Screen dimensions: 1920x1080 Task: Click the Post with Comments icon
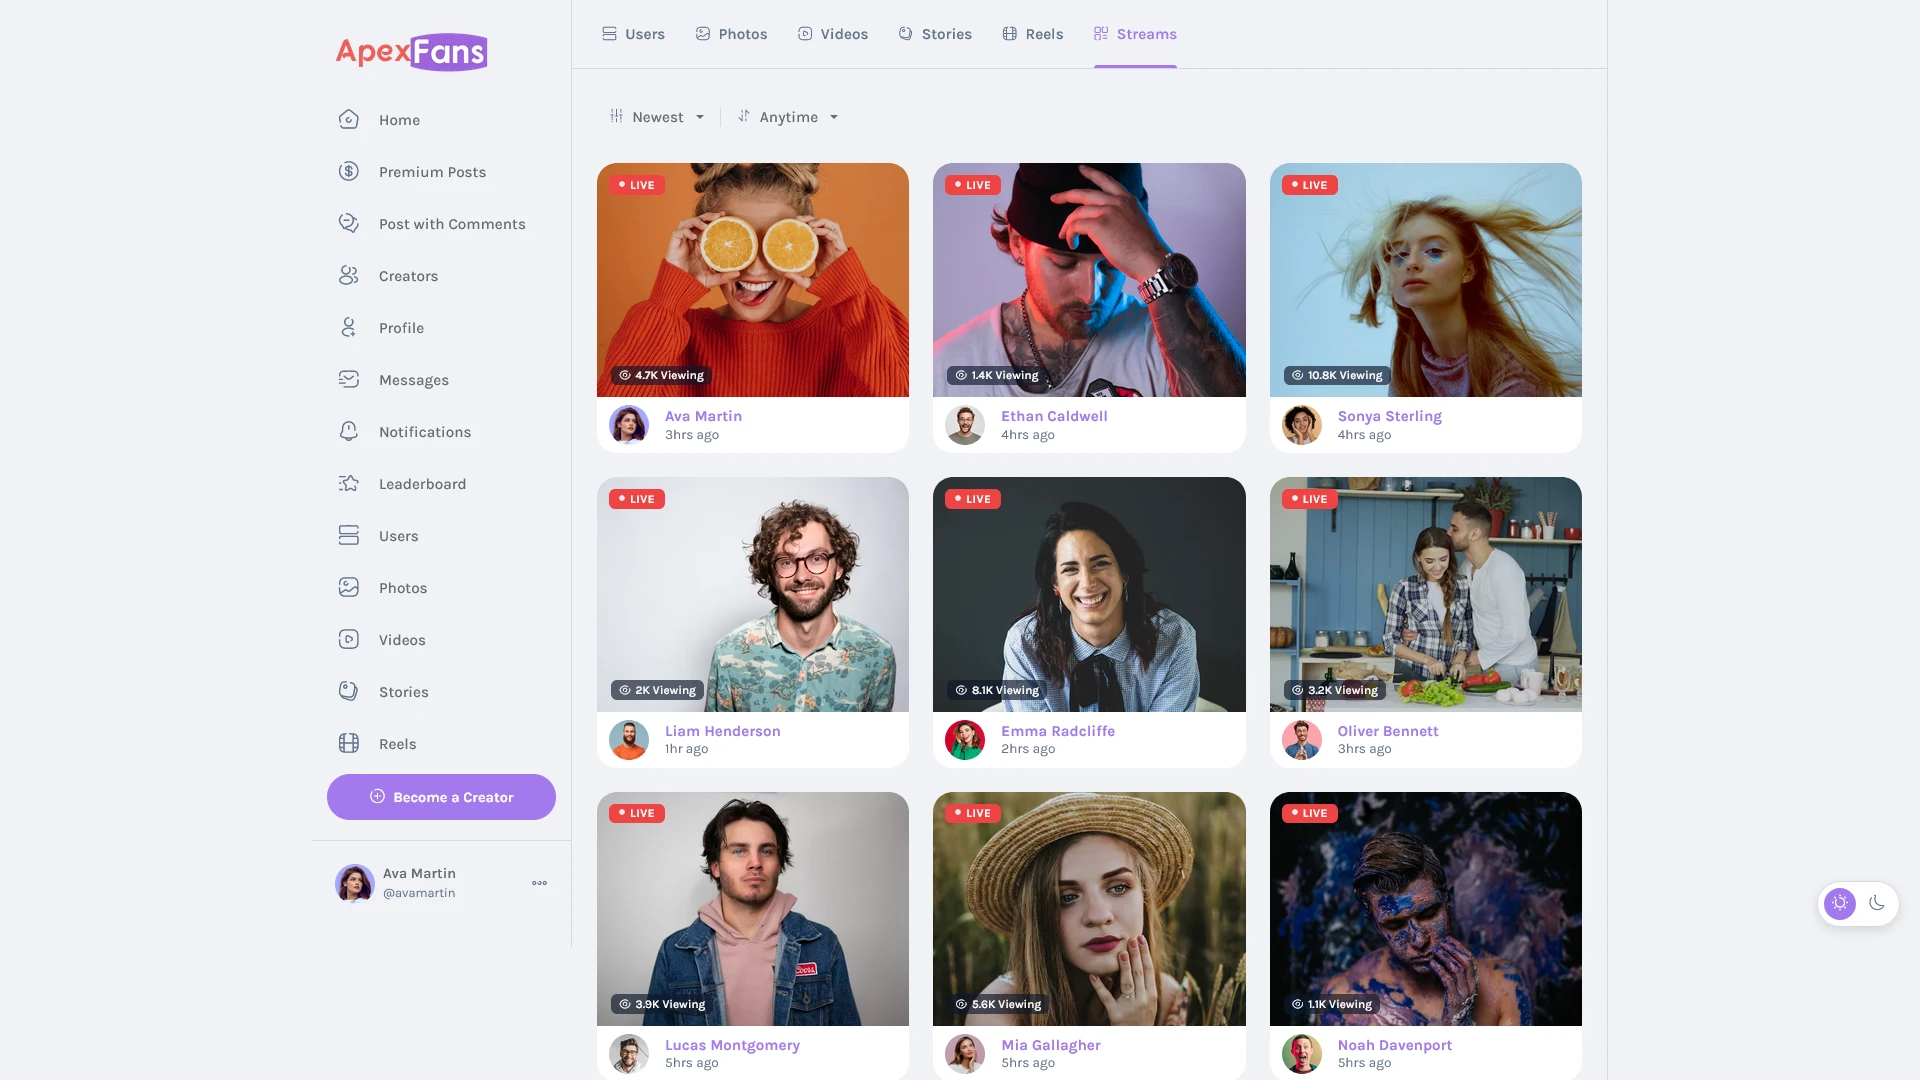pyautogui.click(x=348, y=223)
